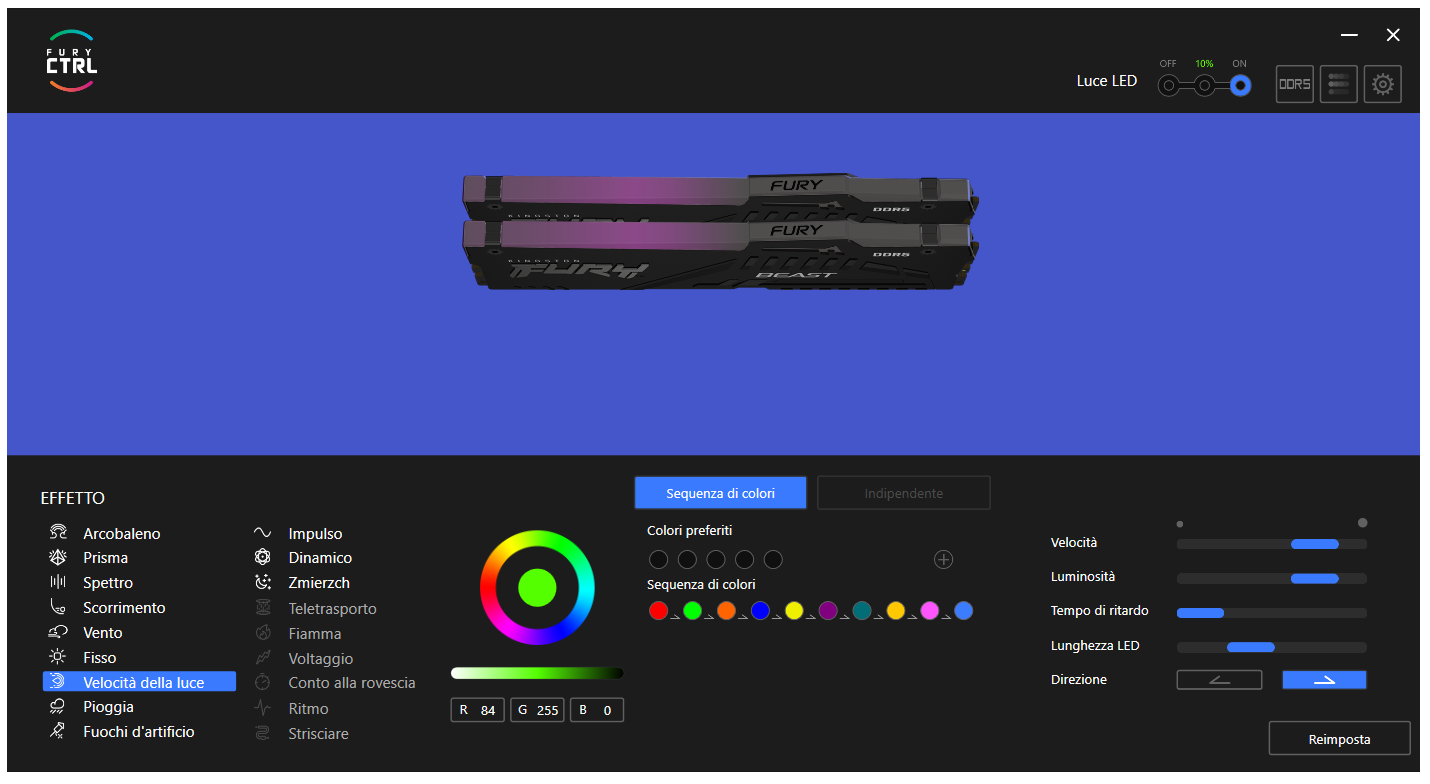
Task: Open the module list icon
Action: pos(1339,84)
